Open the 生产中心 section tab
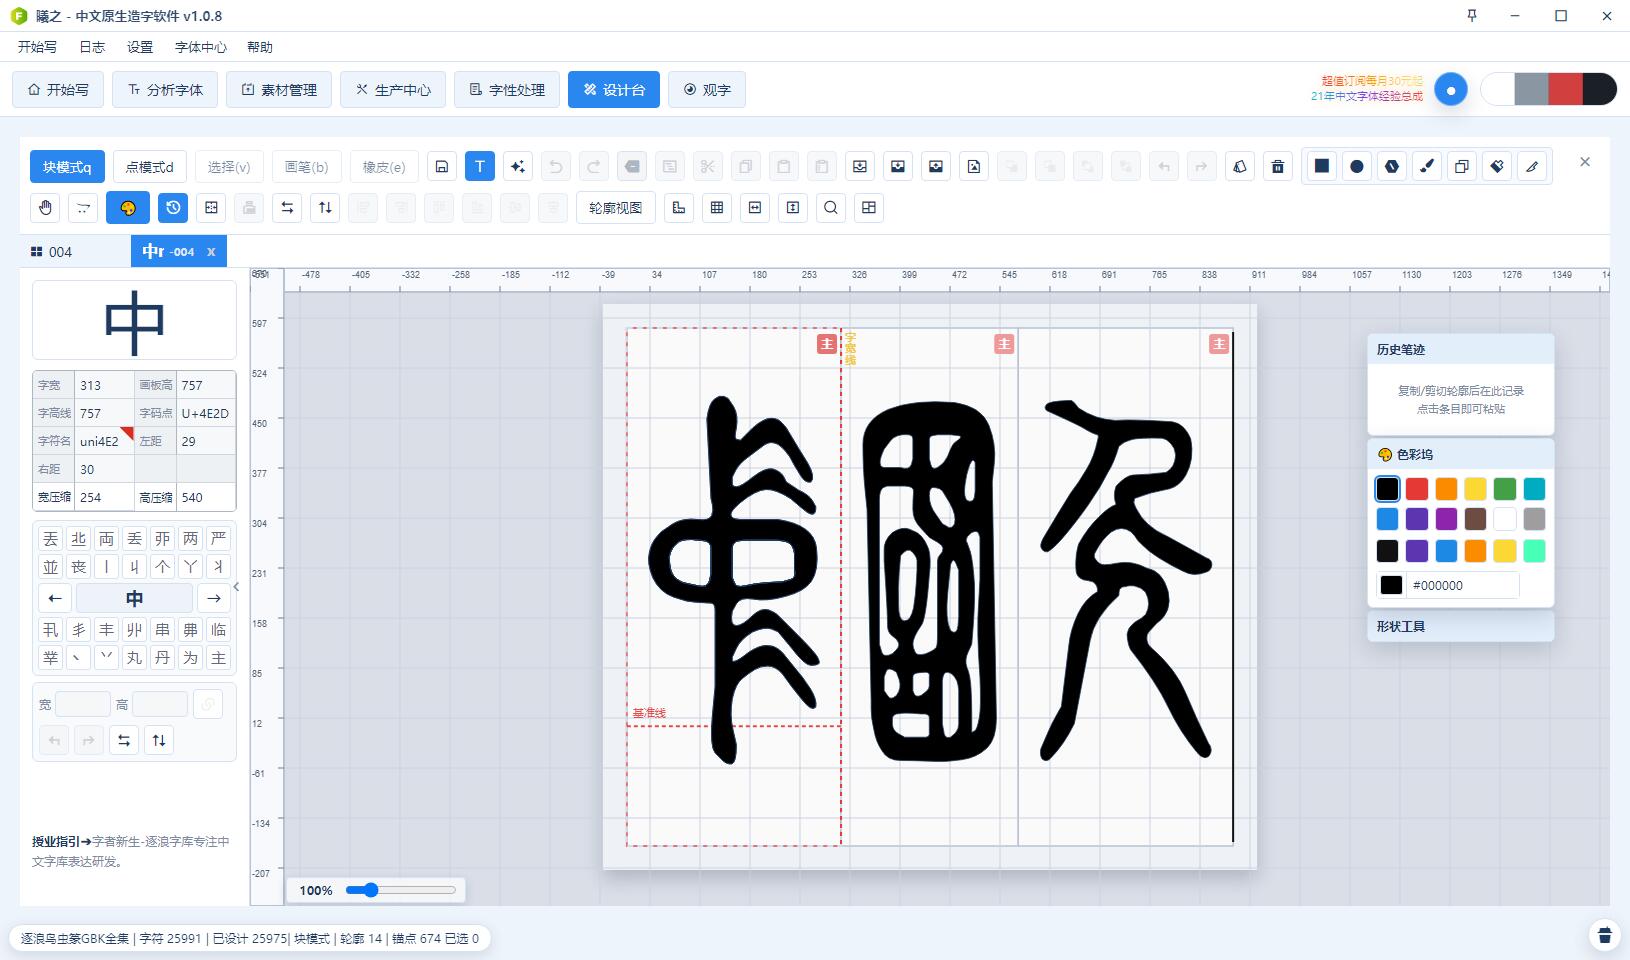 tap(393, 90)
